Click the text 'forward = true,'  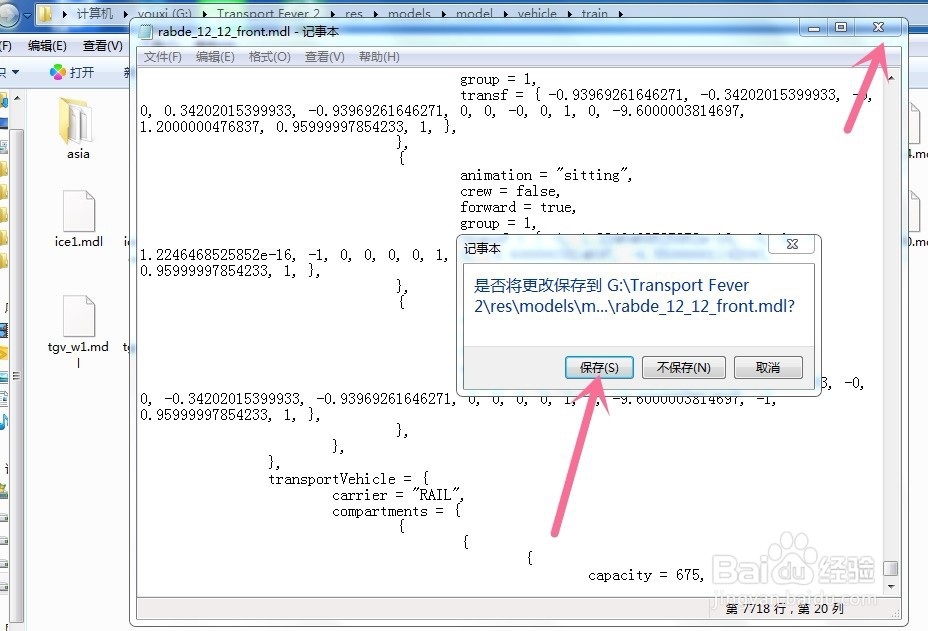(x=518, y=207)
